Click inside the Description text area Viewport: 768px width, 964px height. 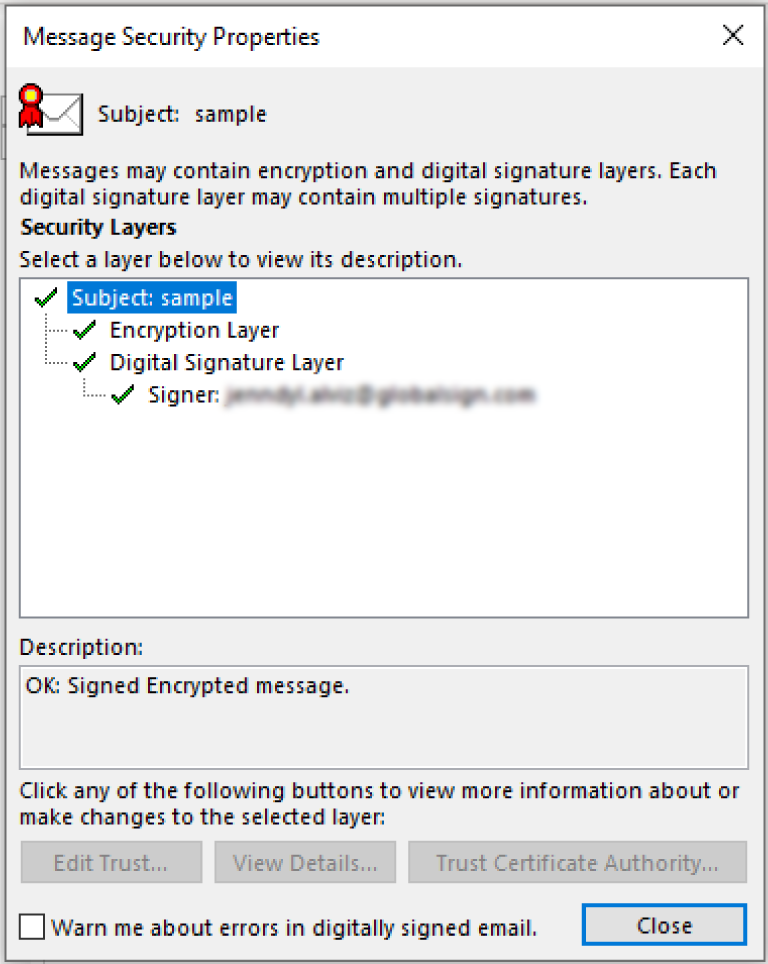(x=383, y=716)
